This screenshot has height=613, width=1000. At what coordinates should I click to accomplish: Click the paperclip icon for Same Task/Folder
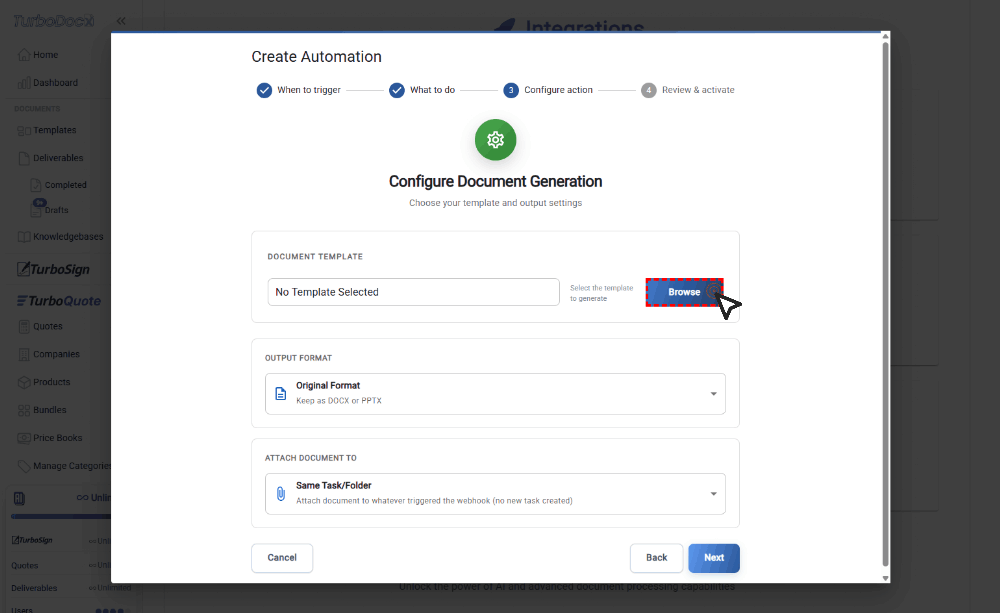point(281,494)
